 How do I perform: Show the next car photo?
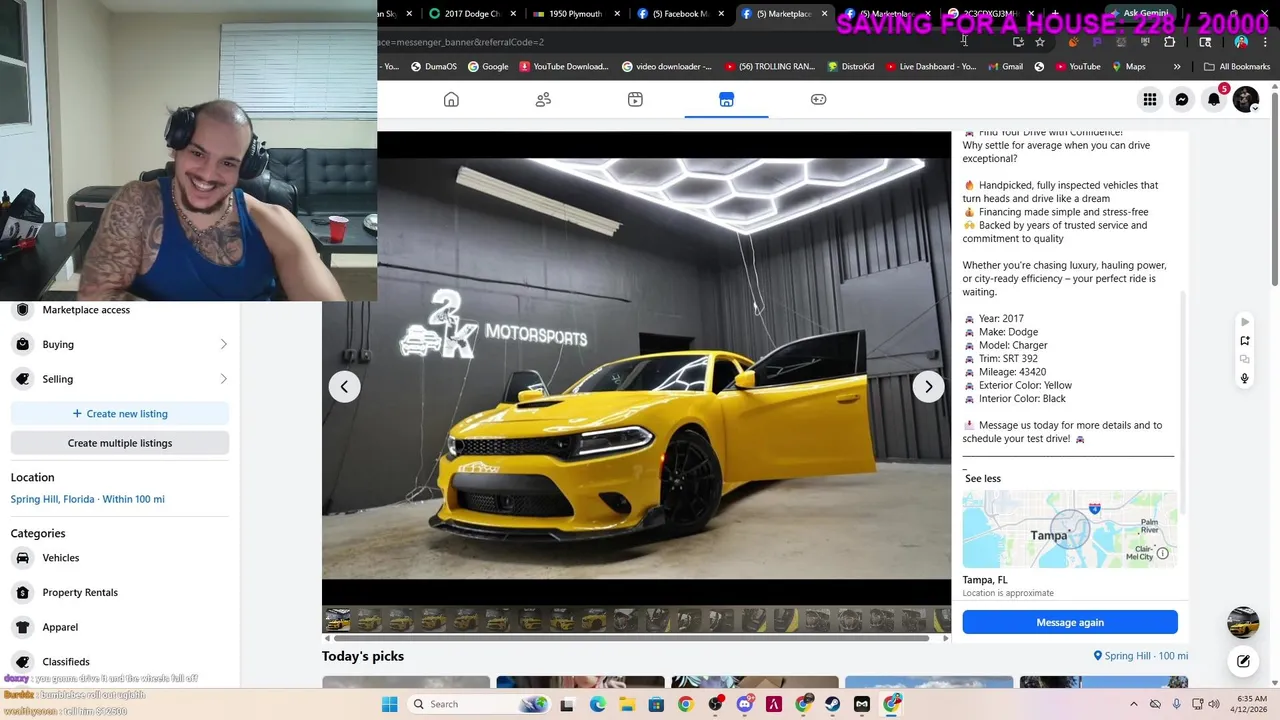[928, 386]
